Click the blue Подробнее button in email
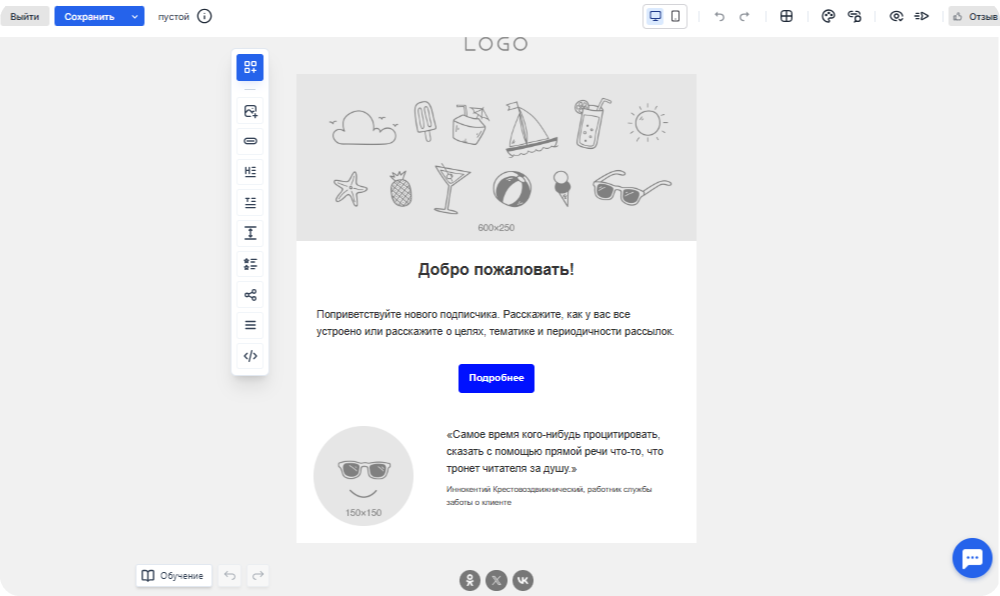Viewport: 1000px width, 596px height. point(496,378)
